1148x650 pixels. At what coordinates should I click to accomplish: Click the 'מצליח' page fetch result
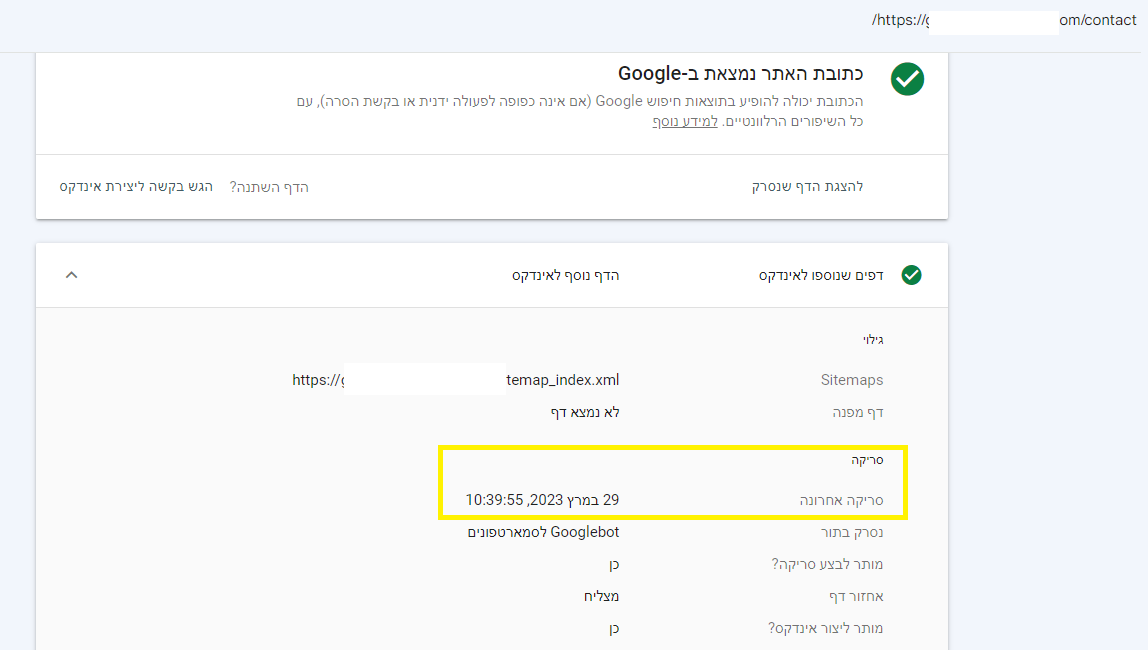[x=601, y=596]
